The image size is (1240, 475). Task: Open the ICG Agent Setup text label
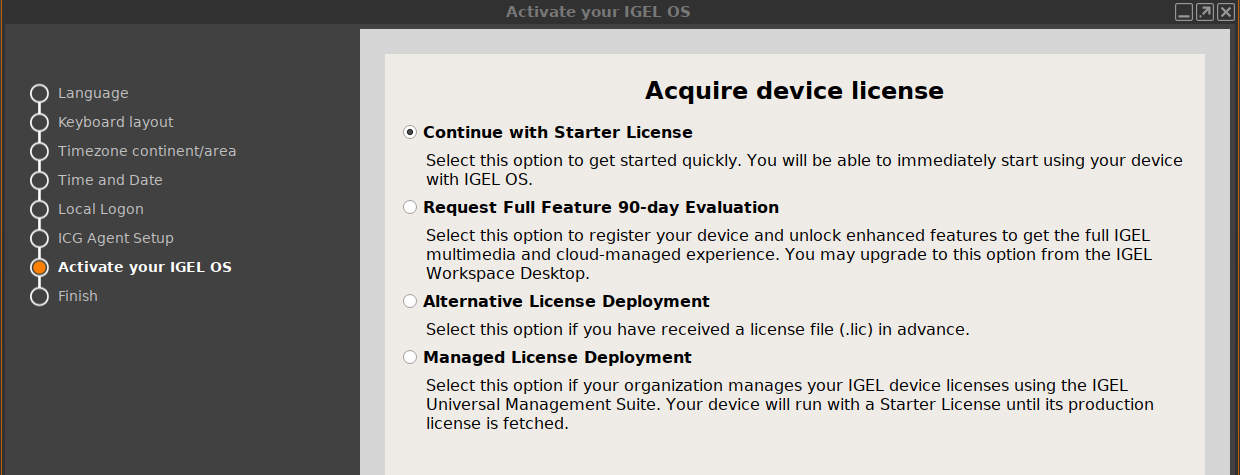coord(115,238)
